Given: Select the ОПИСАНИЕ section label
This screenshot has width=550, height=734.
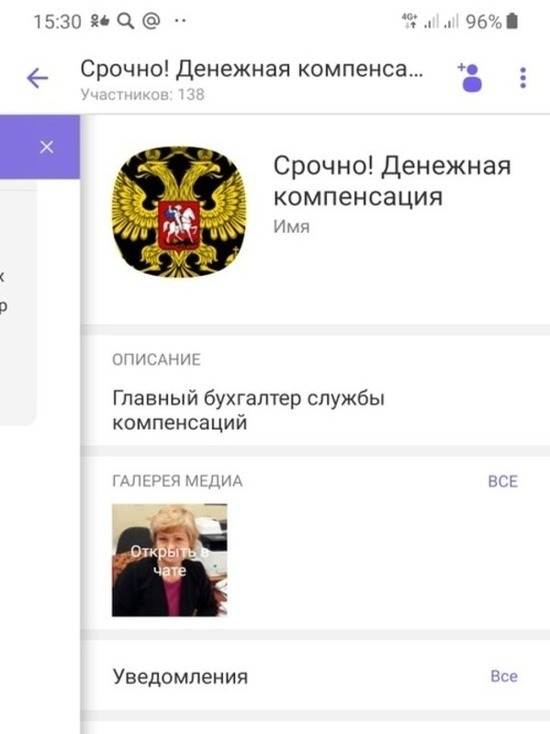Looking at the screenshot, I should tap(156, 359).
